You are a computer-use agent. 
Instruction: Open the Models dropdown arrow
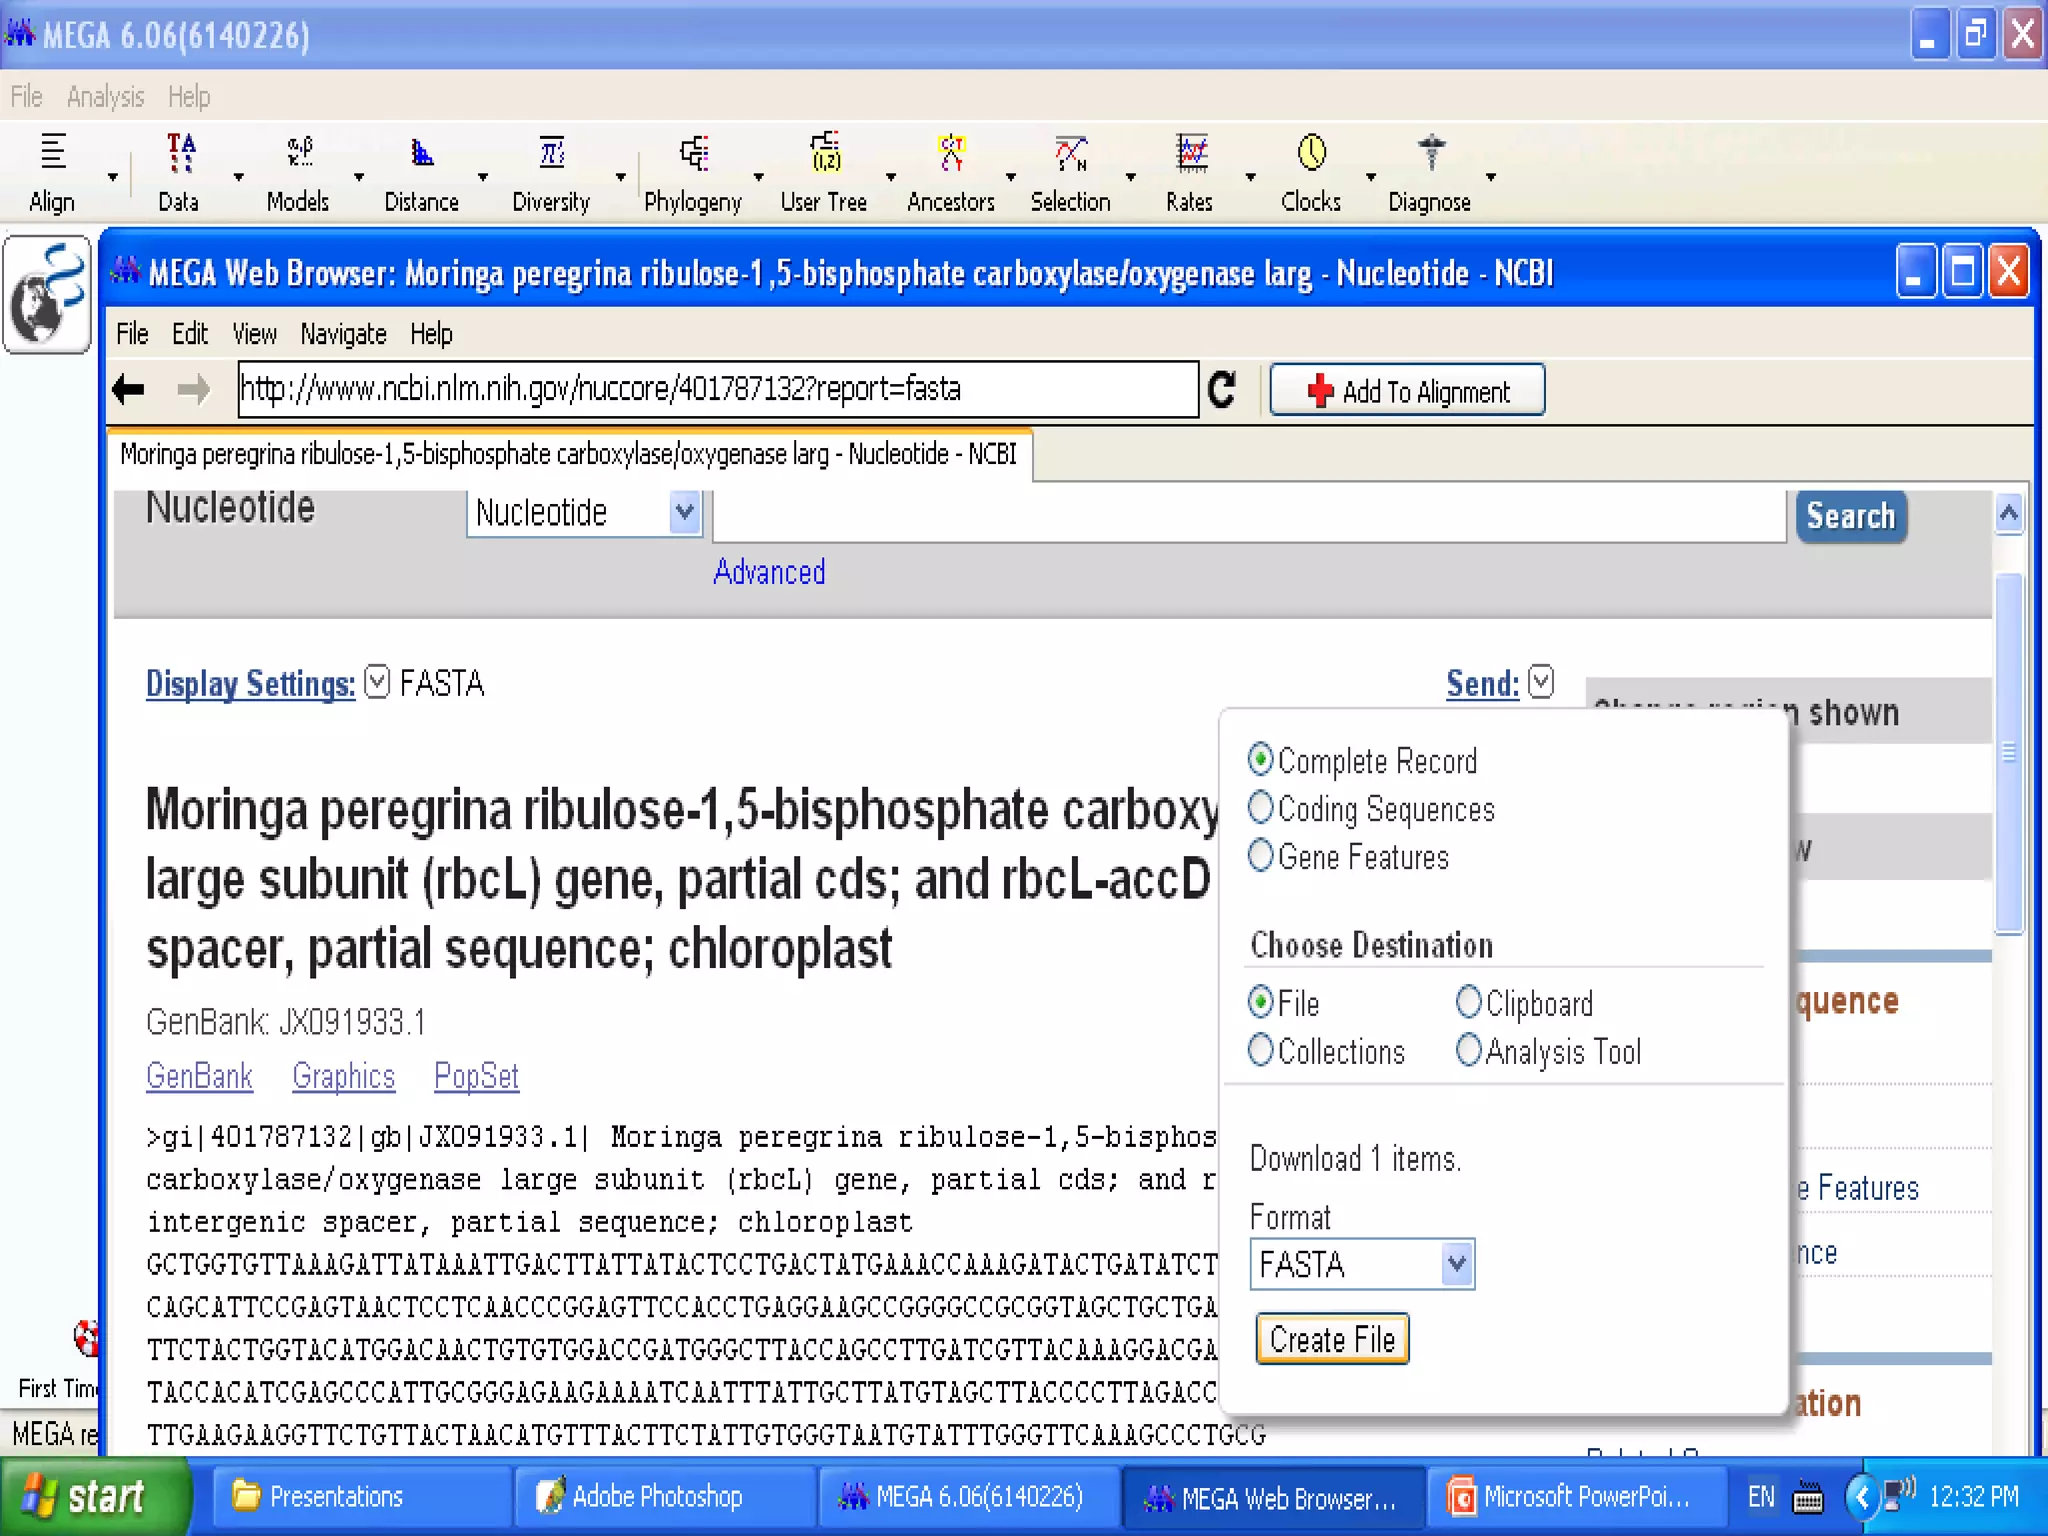coord(358,177)
